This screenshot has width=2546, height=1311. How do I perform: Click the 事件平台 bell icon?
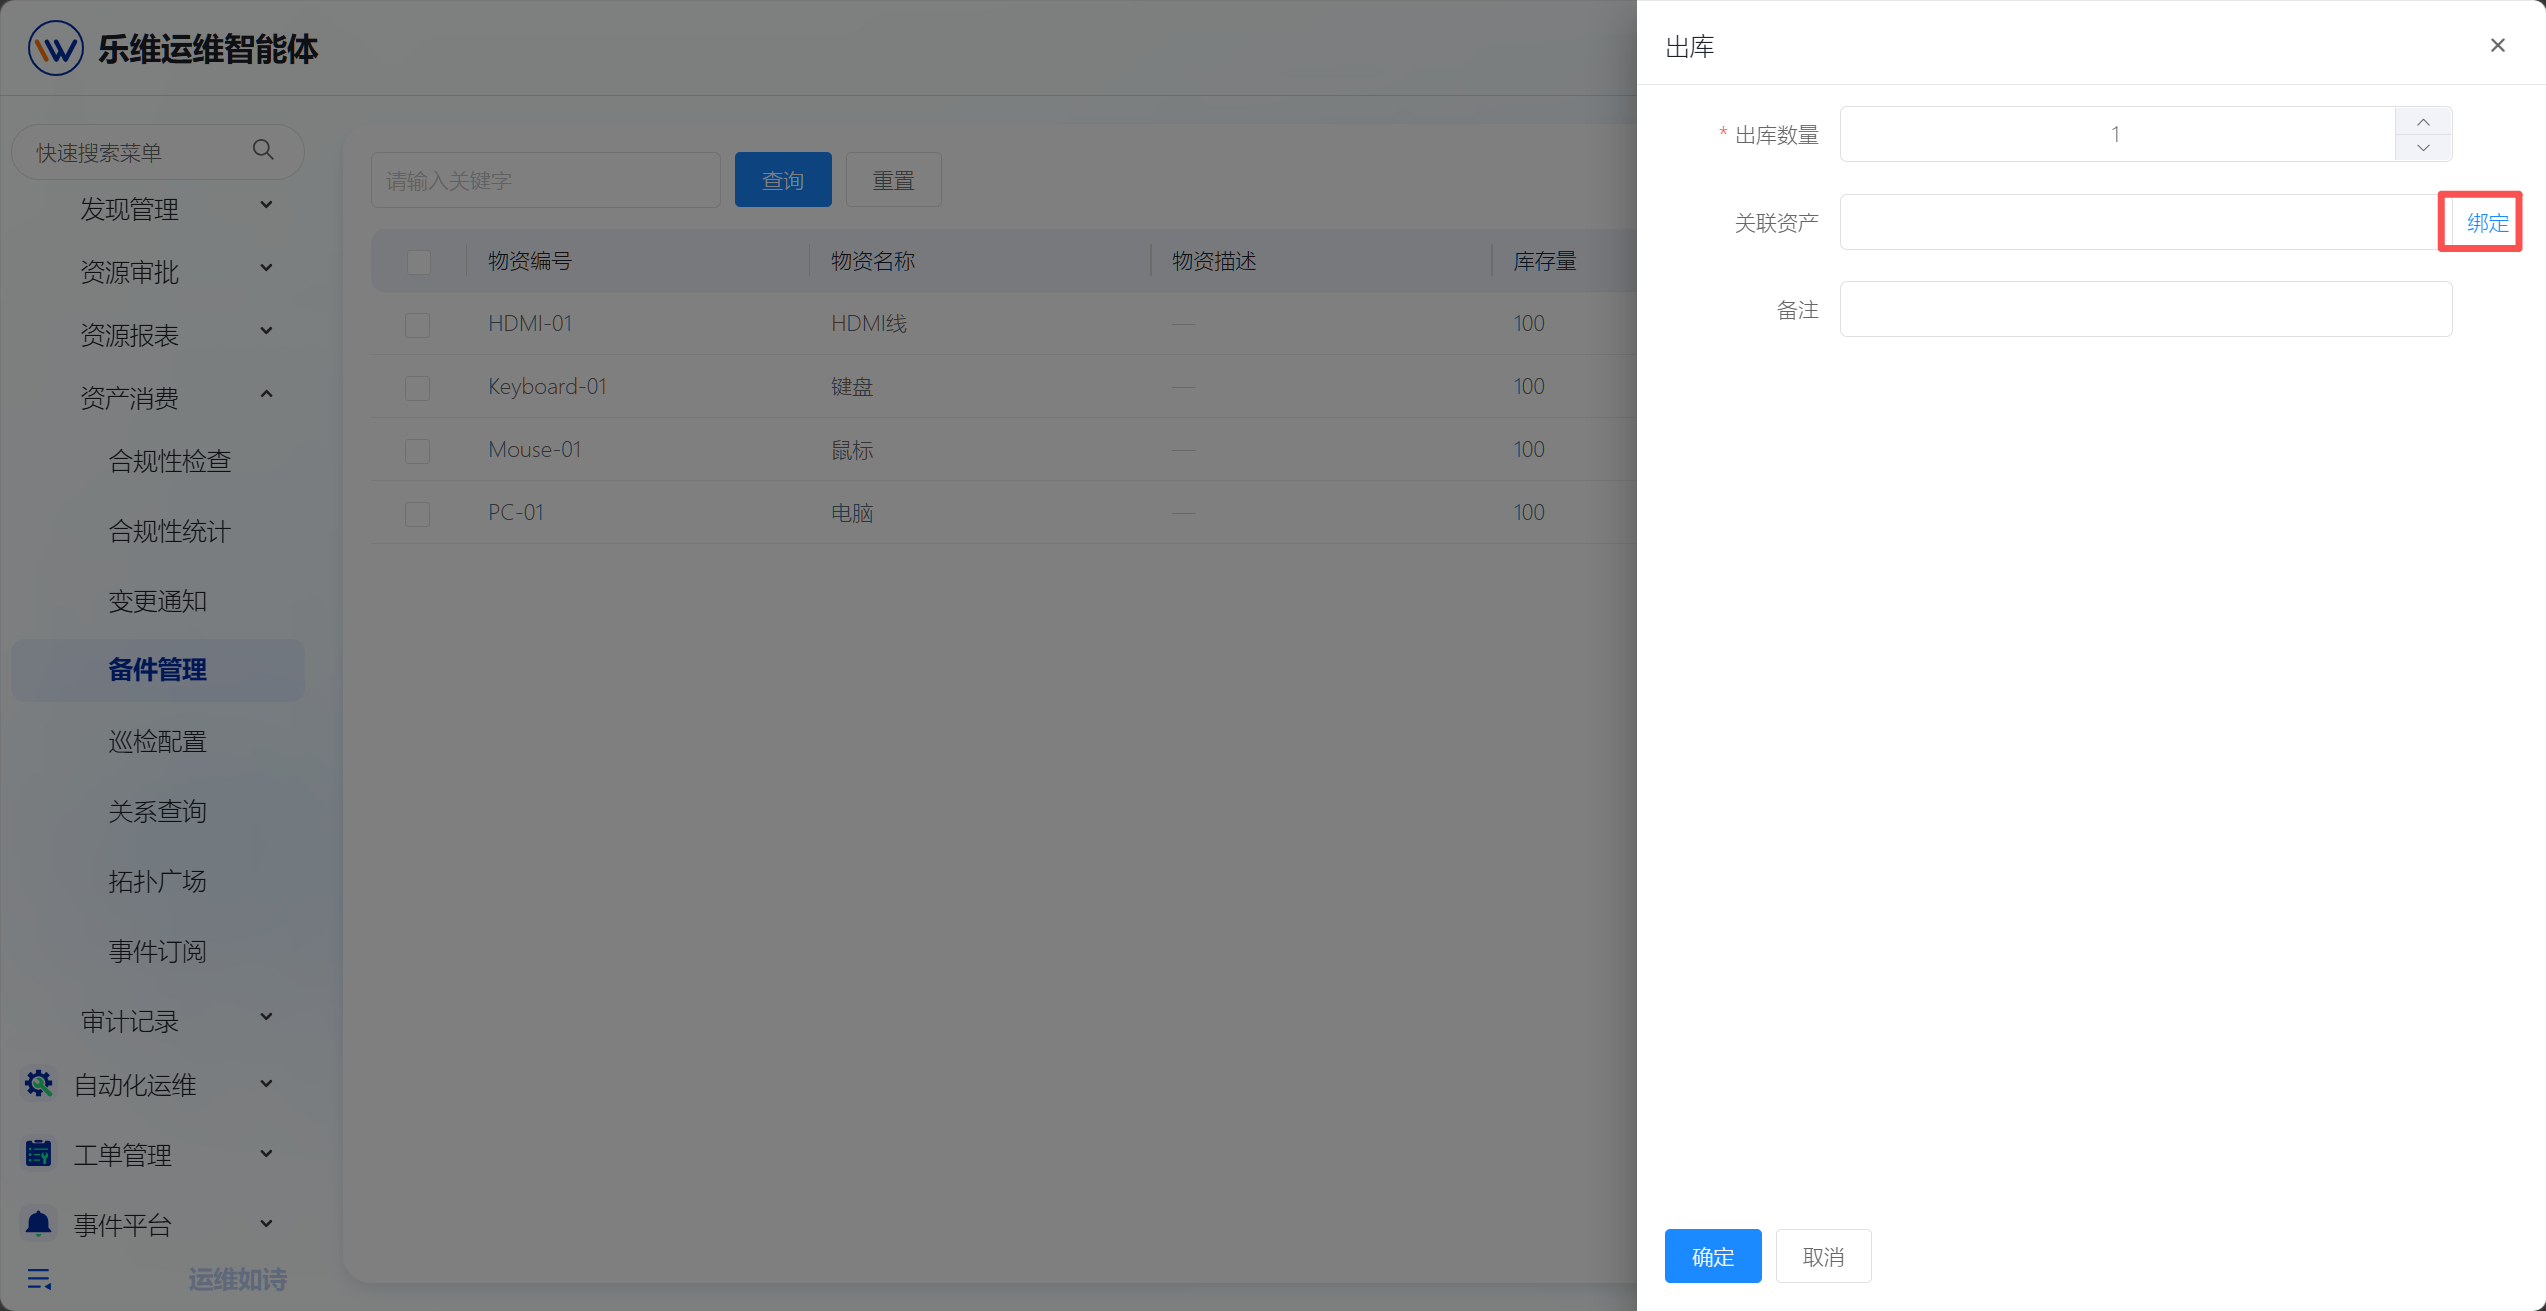[x=39, y=1223]
